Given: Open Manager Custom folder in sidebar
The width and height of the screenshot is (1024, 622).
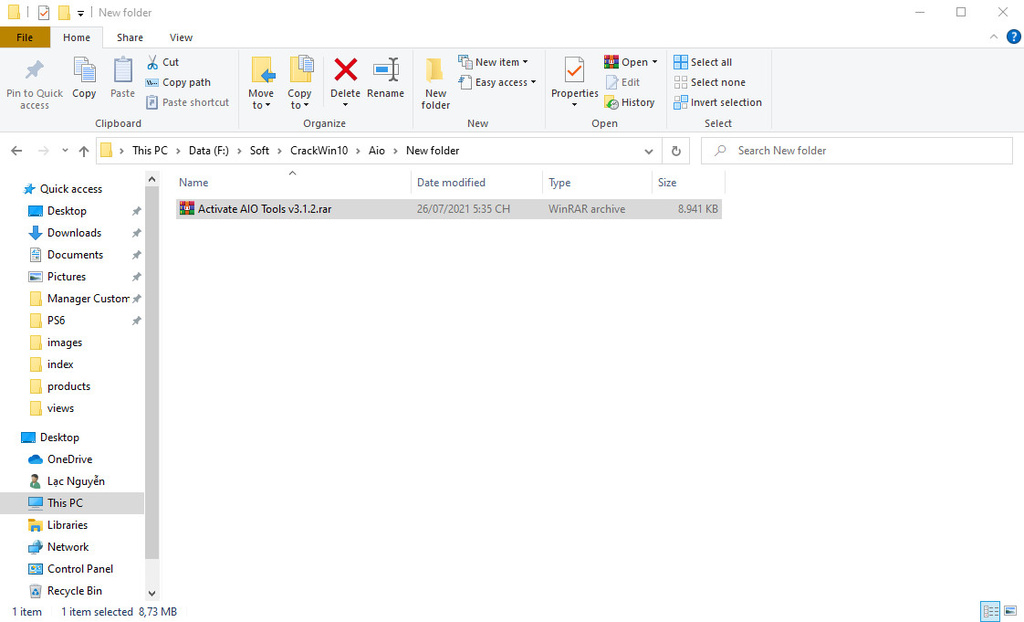Looking at the screenshot, I should [x=88, y=299].
